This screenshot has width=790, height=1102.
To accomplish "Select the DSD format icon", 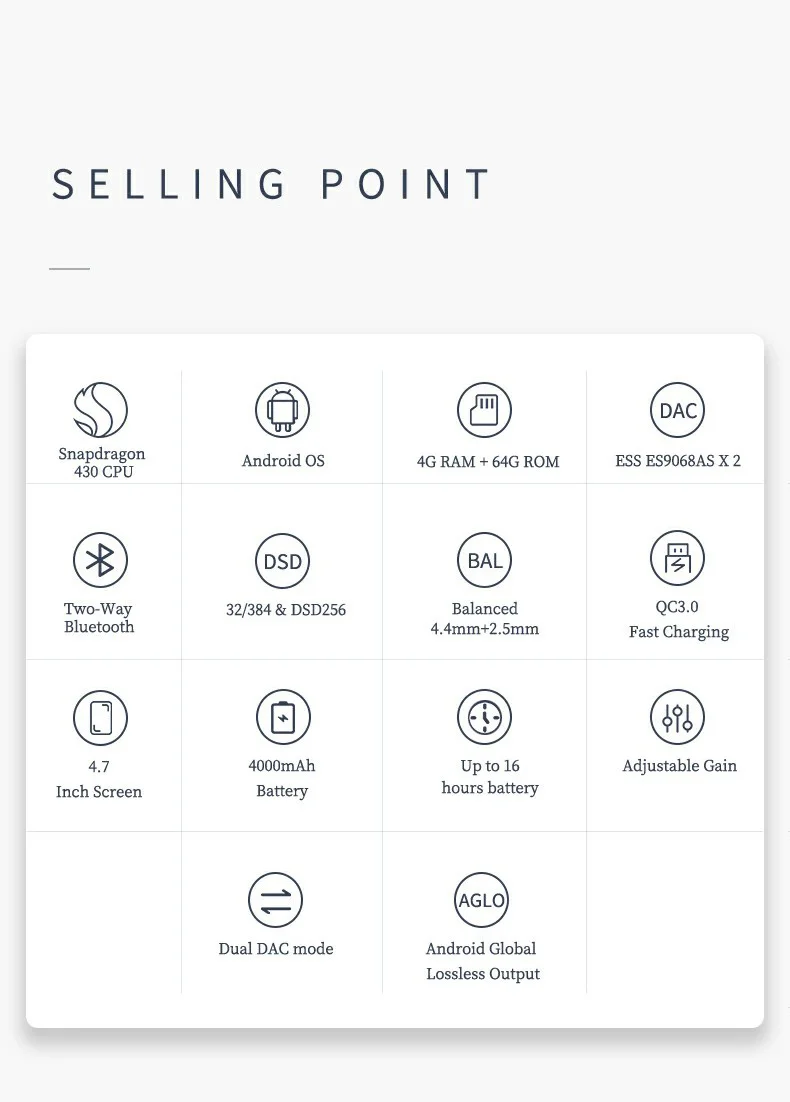I will pyautogui.click(x=283, y=561).
